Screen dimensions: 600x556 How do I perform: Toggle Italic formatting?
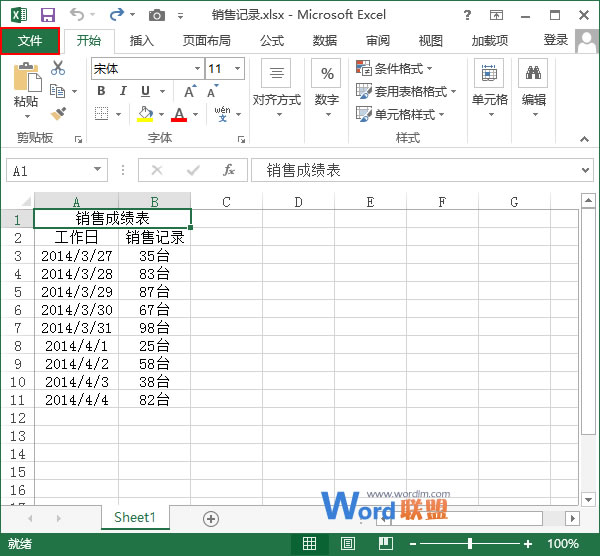(x=123, y=91)
